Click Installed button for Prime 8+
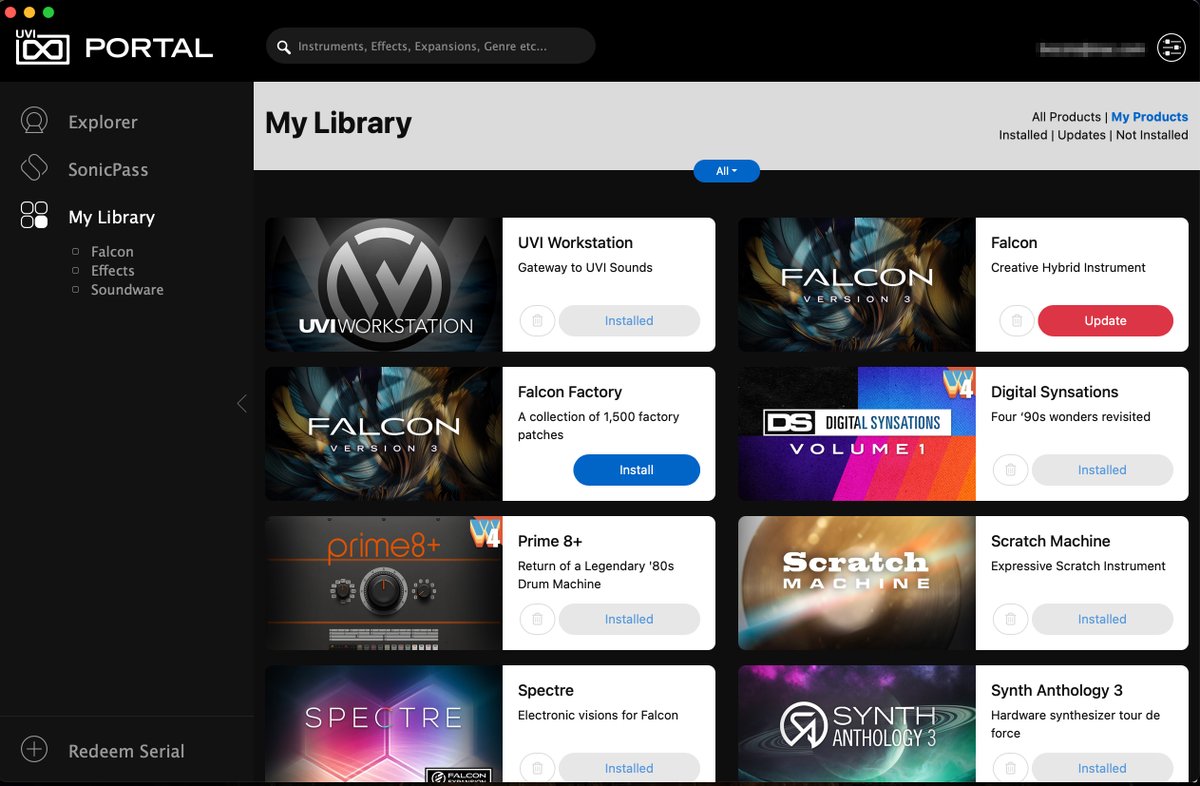The height and width of the screenshot is (786, 1200). pos(629,619)
